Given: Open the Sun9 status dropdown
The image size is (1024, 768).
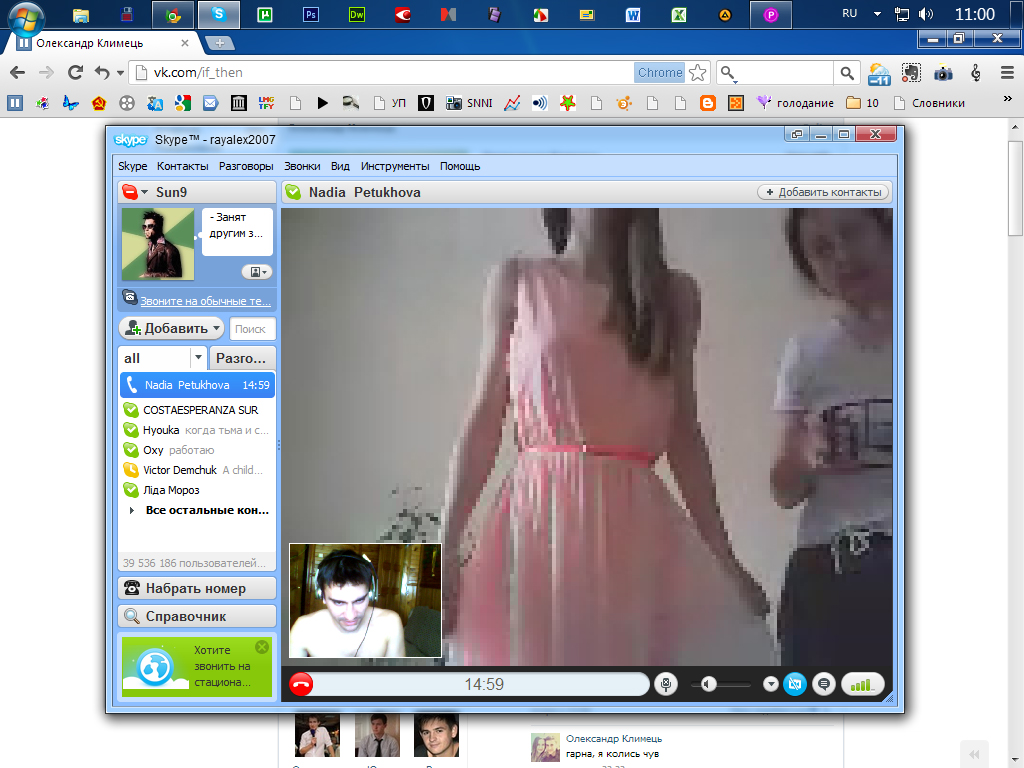Looking at the screenshot, I should (144, 192).
